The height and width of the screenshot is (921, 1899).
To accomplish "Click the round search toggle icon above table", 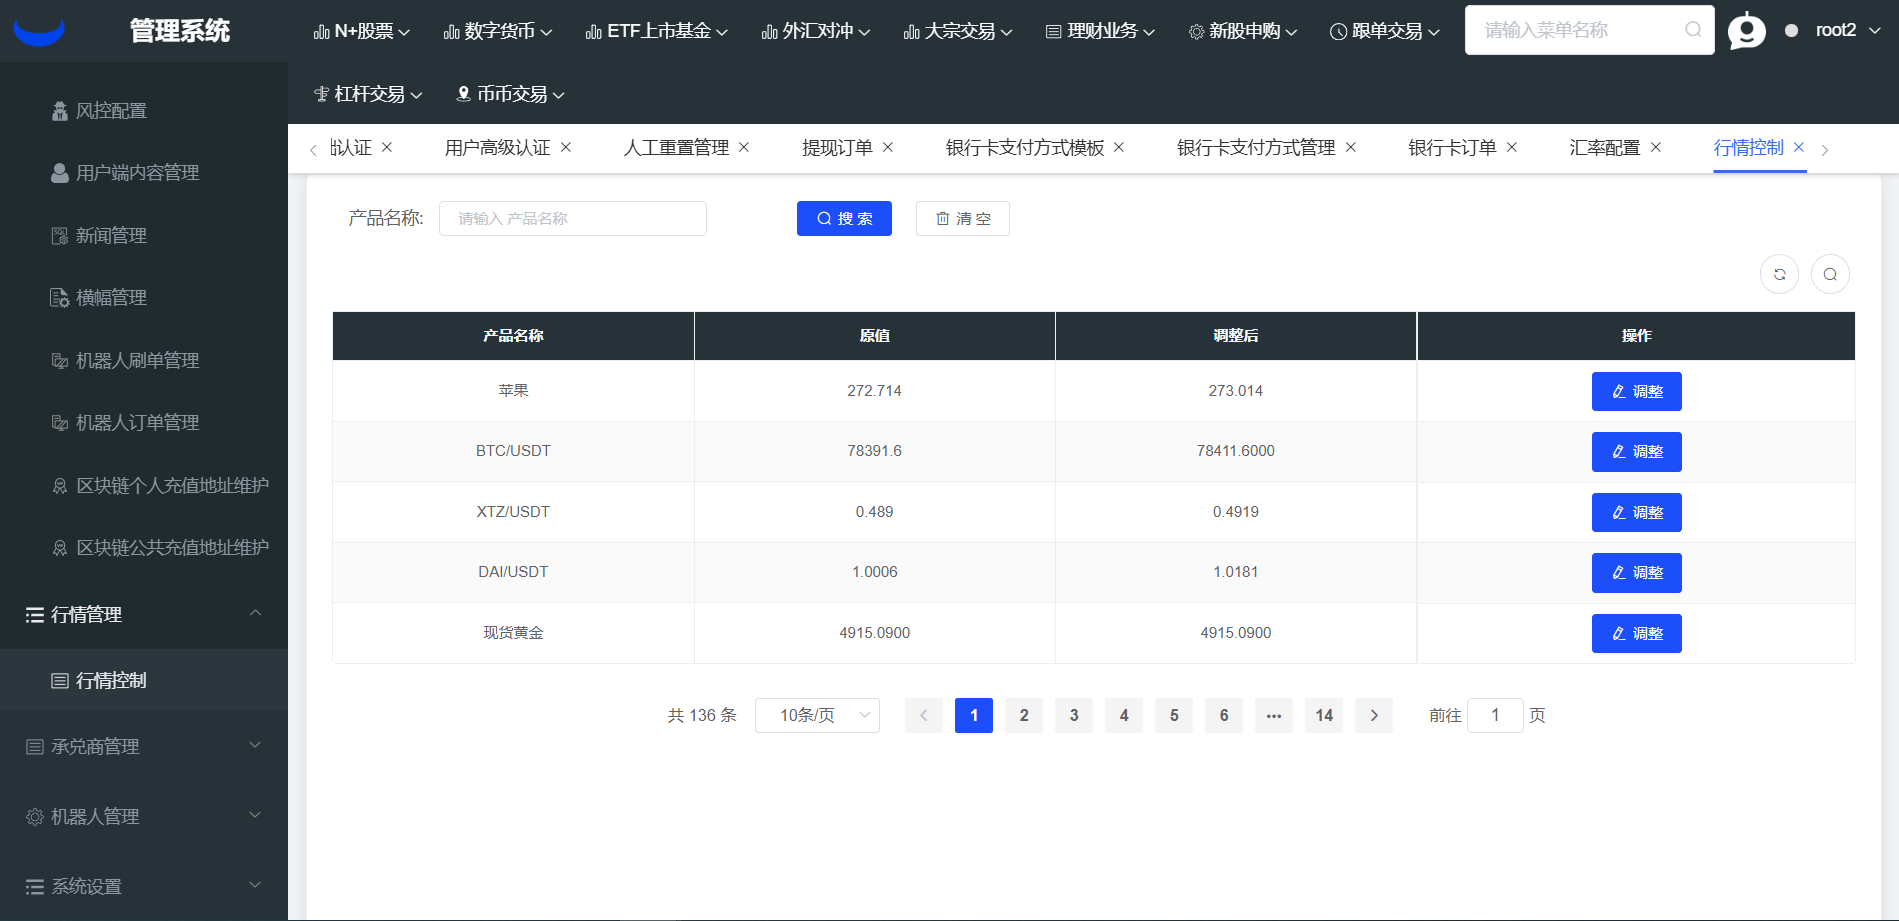I will [1829, 274].
